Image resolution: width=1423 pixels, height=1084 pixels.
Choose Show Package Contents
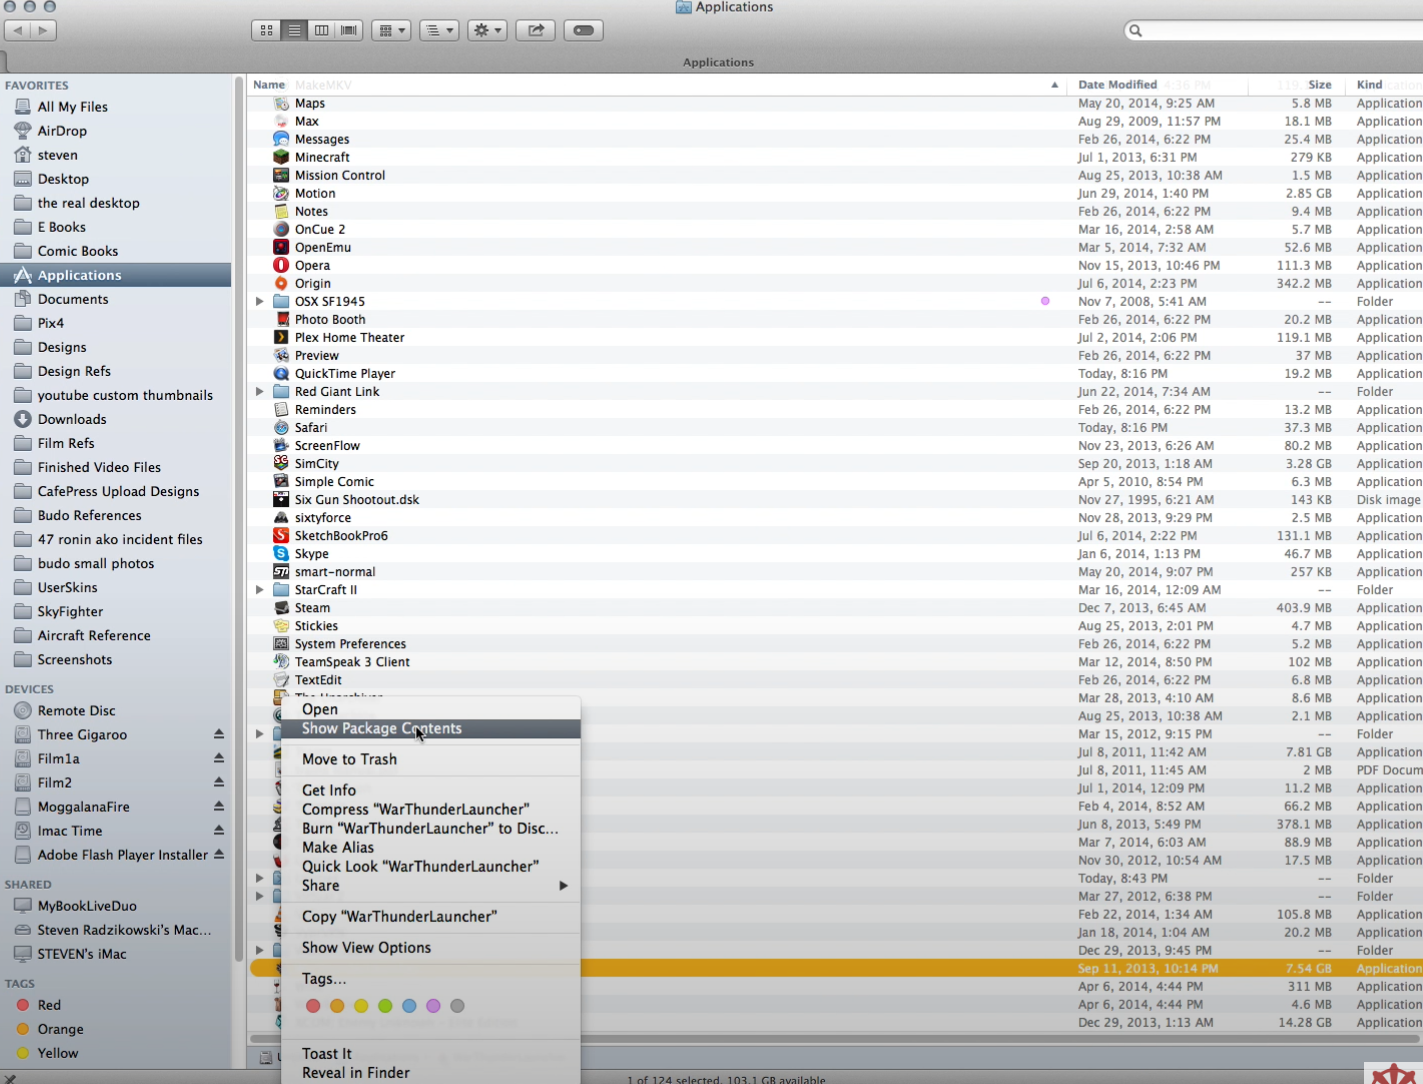[x=430, y=728]
